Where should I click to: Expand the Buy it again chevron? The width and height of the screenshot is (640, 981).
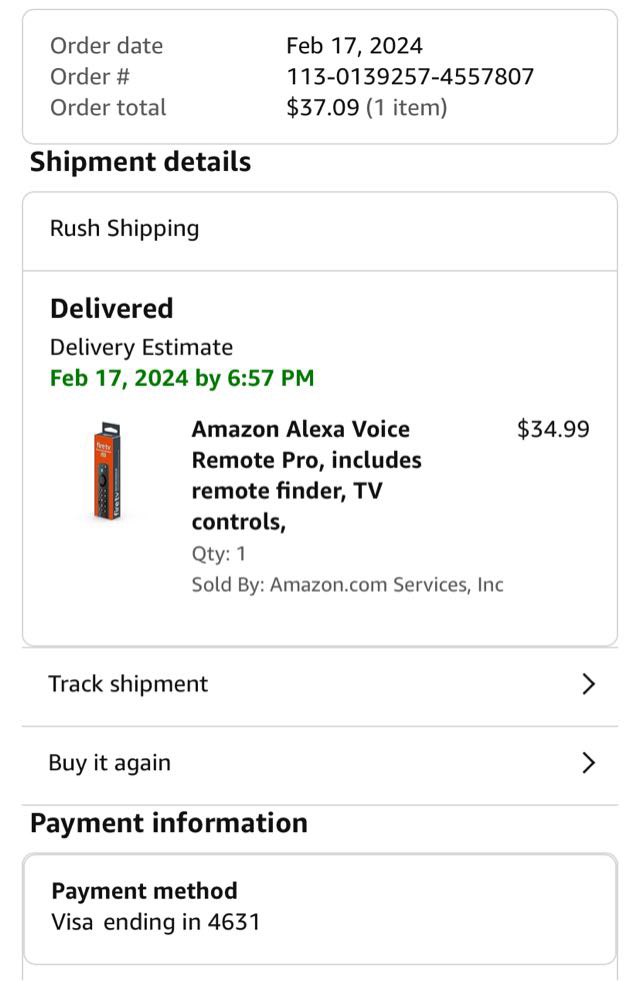588,763
